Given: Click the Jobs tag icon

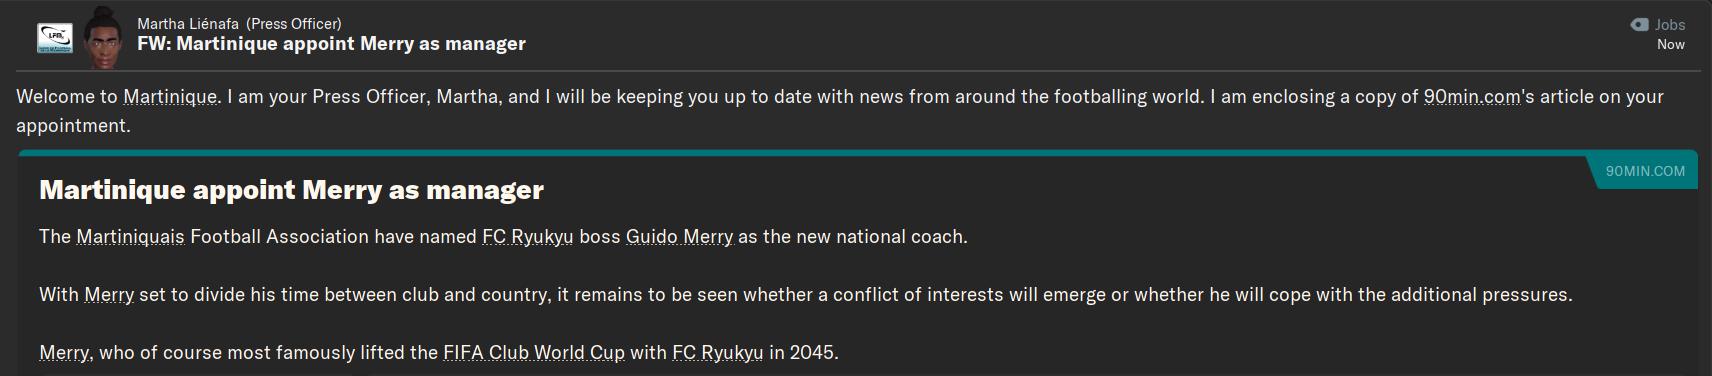Looking at the screenshot, I should 1639,25.
